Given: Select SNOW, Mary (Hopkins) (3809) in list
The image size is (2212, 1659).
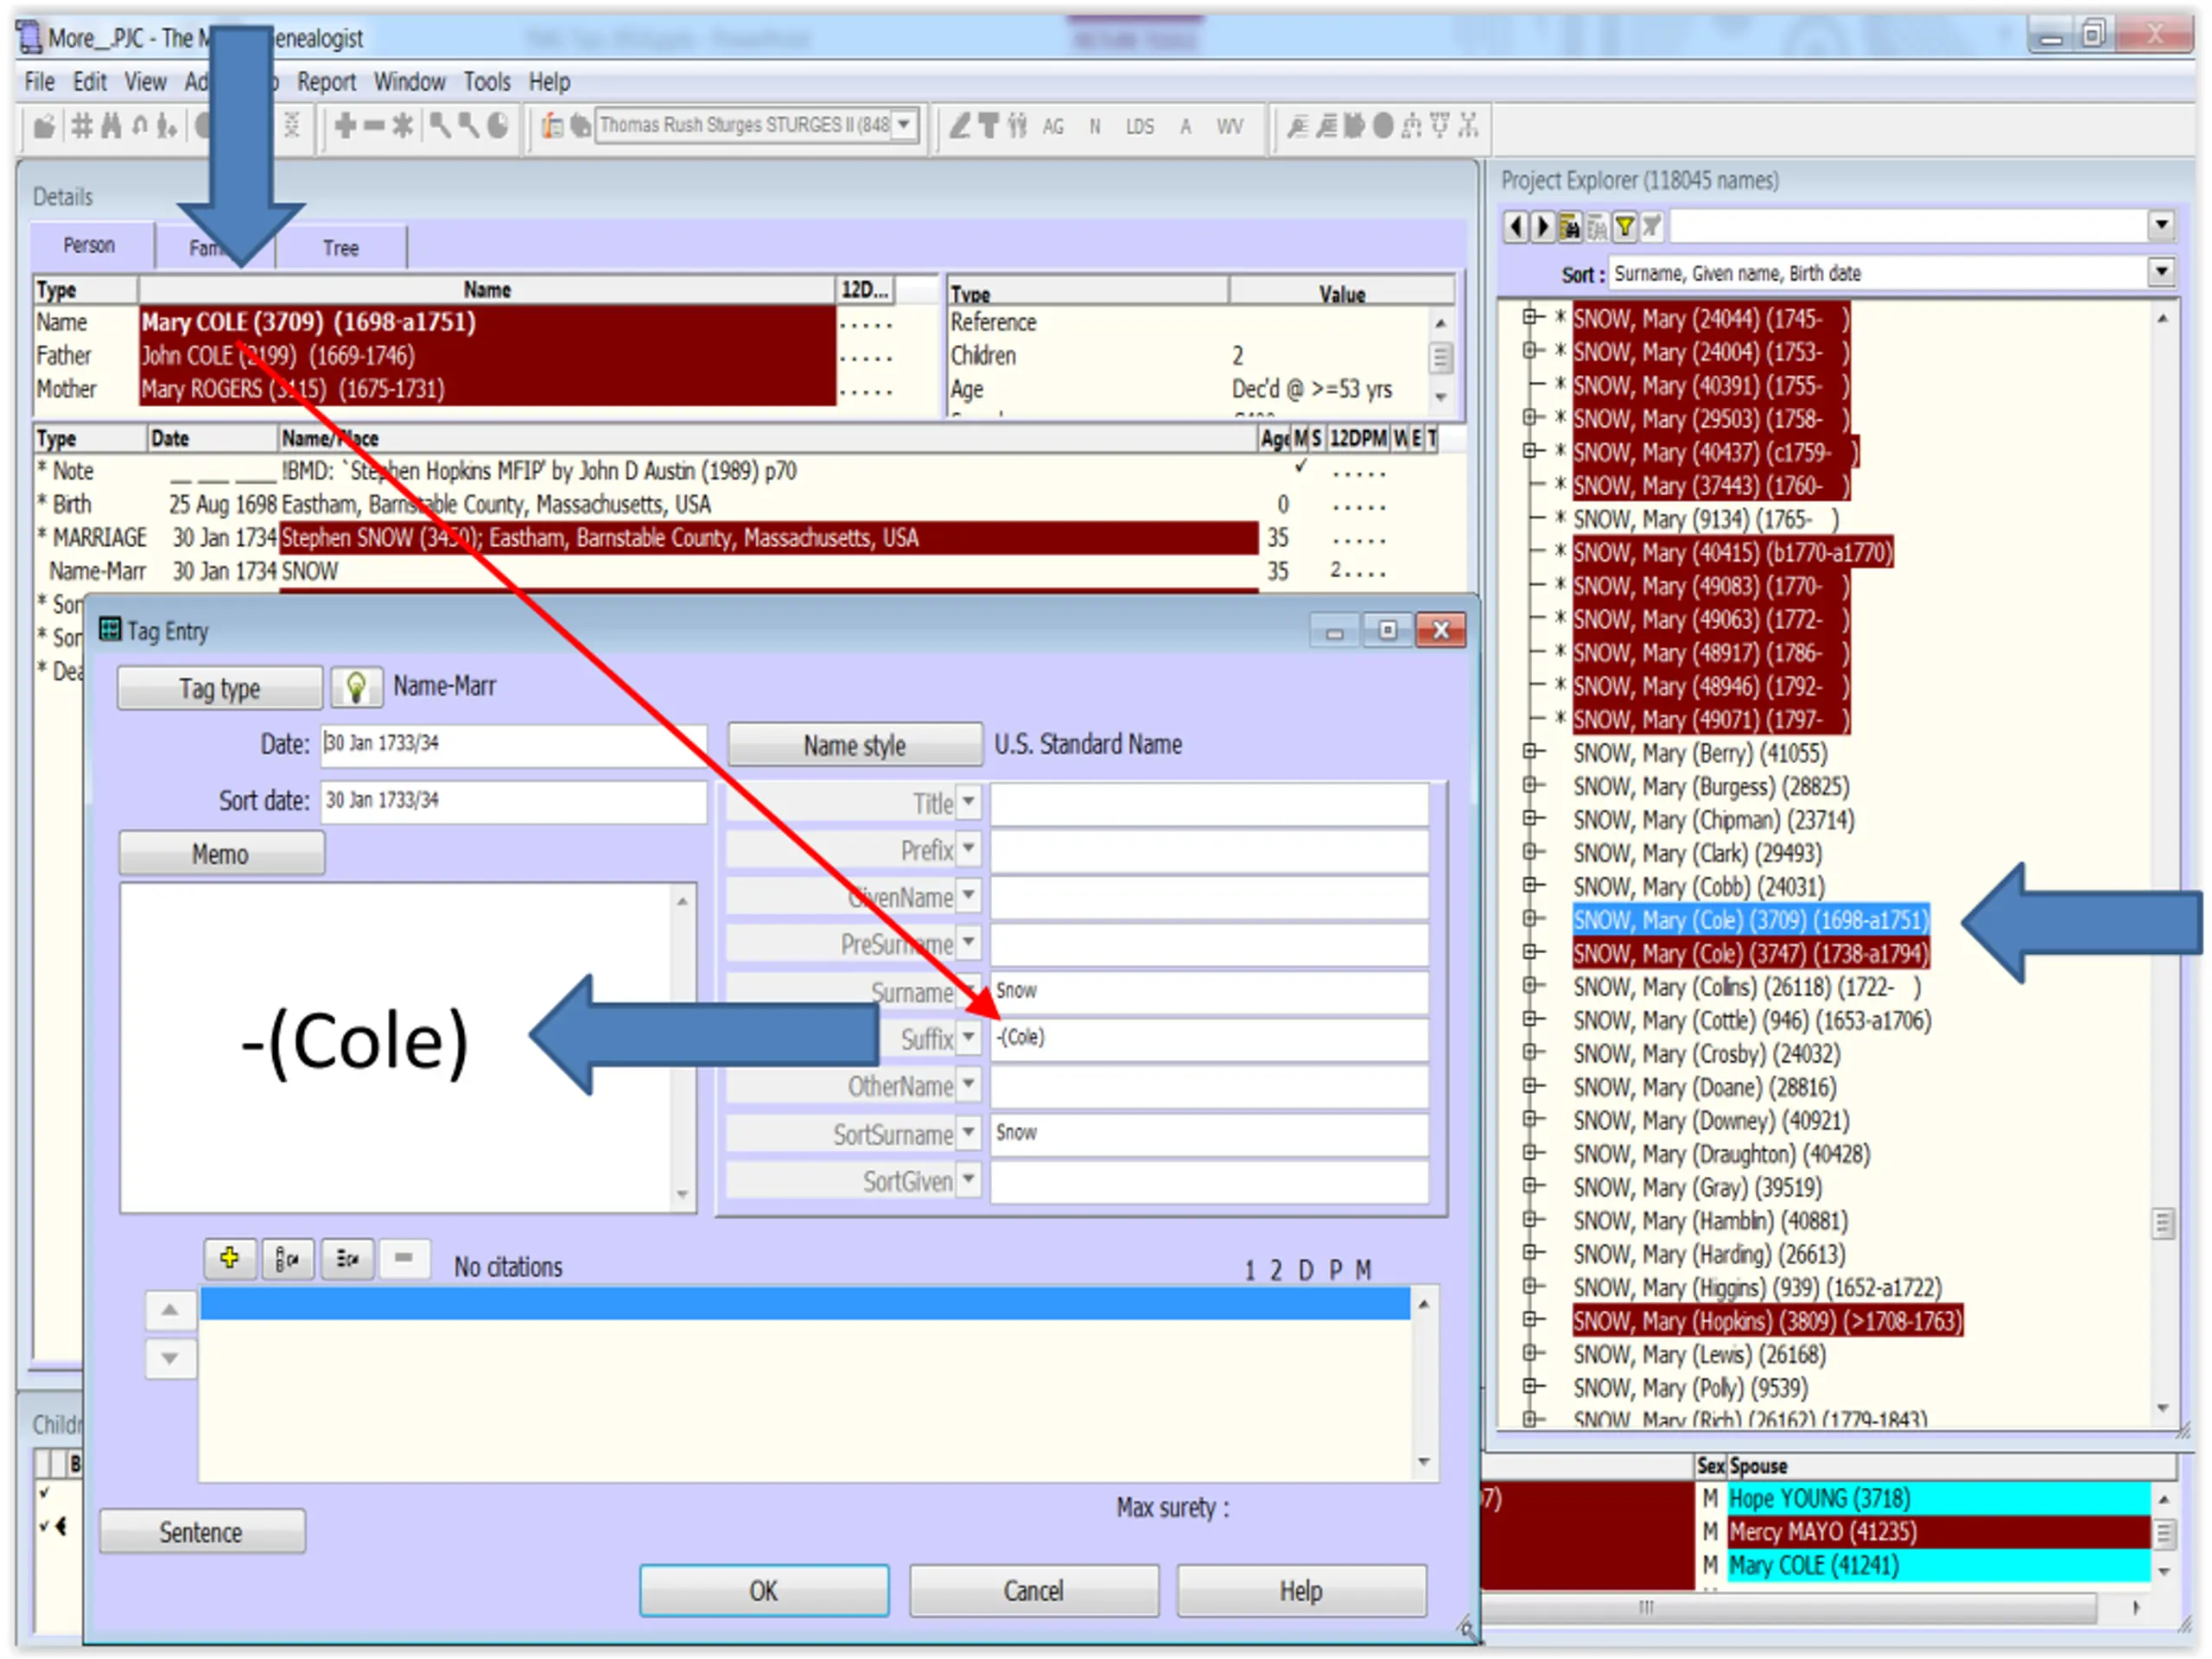Looking at the screenshot, I should tap(1767, 1321).
